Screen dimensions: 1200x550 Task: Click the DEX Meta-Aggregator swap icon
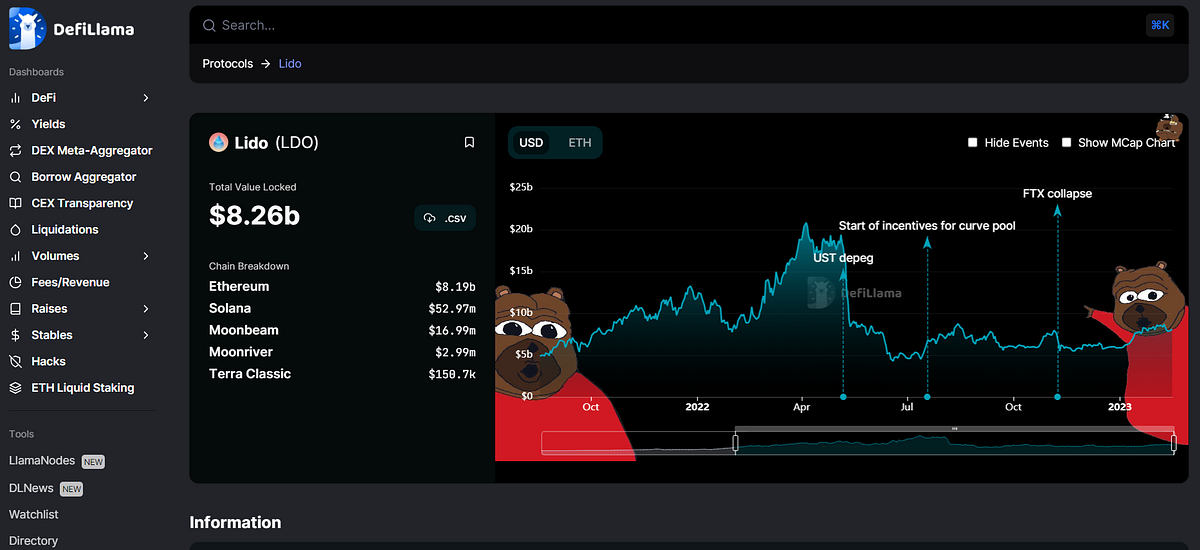(x=15, y=151)
